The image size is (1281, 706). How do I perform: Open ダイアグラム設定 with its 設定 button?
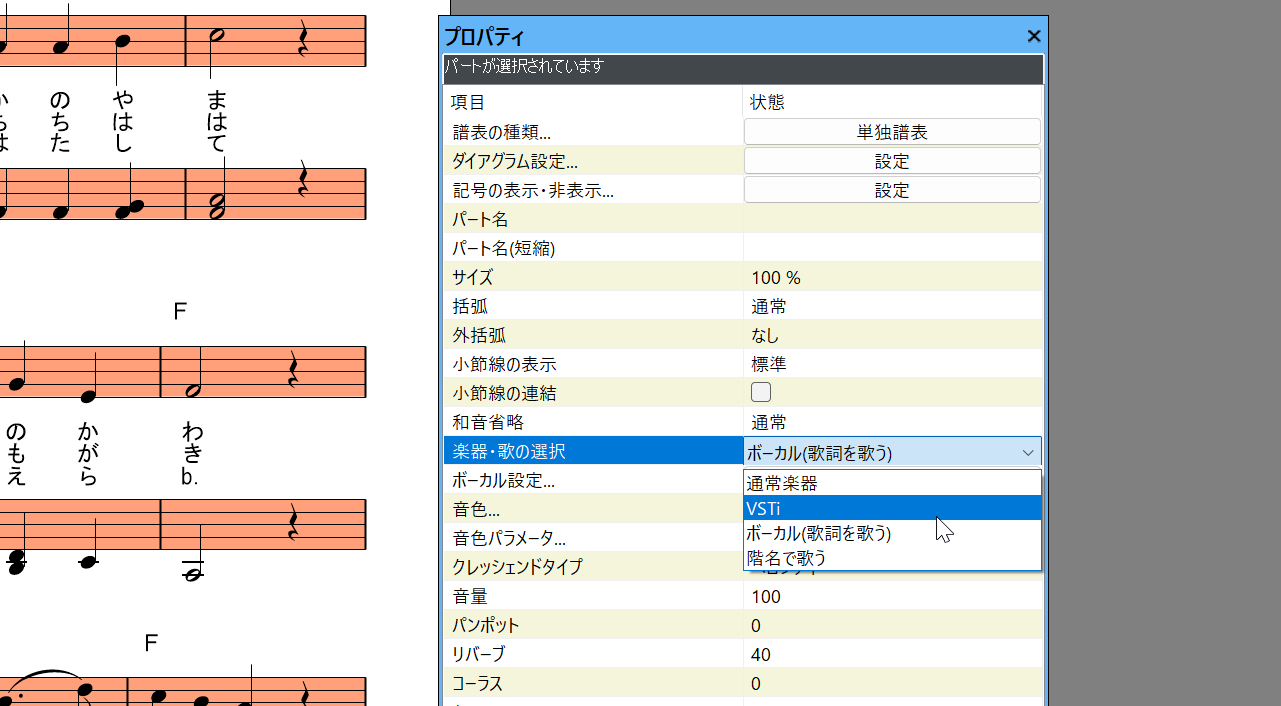[x=891, y=161]
